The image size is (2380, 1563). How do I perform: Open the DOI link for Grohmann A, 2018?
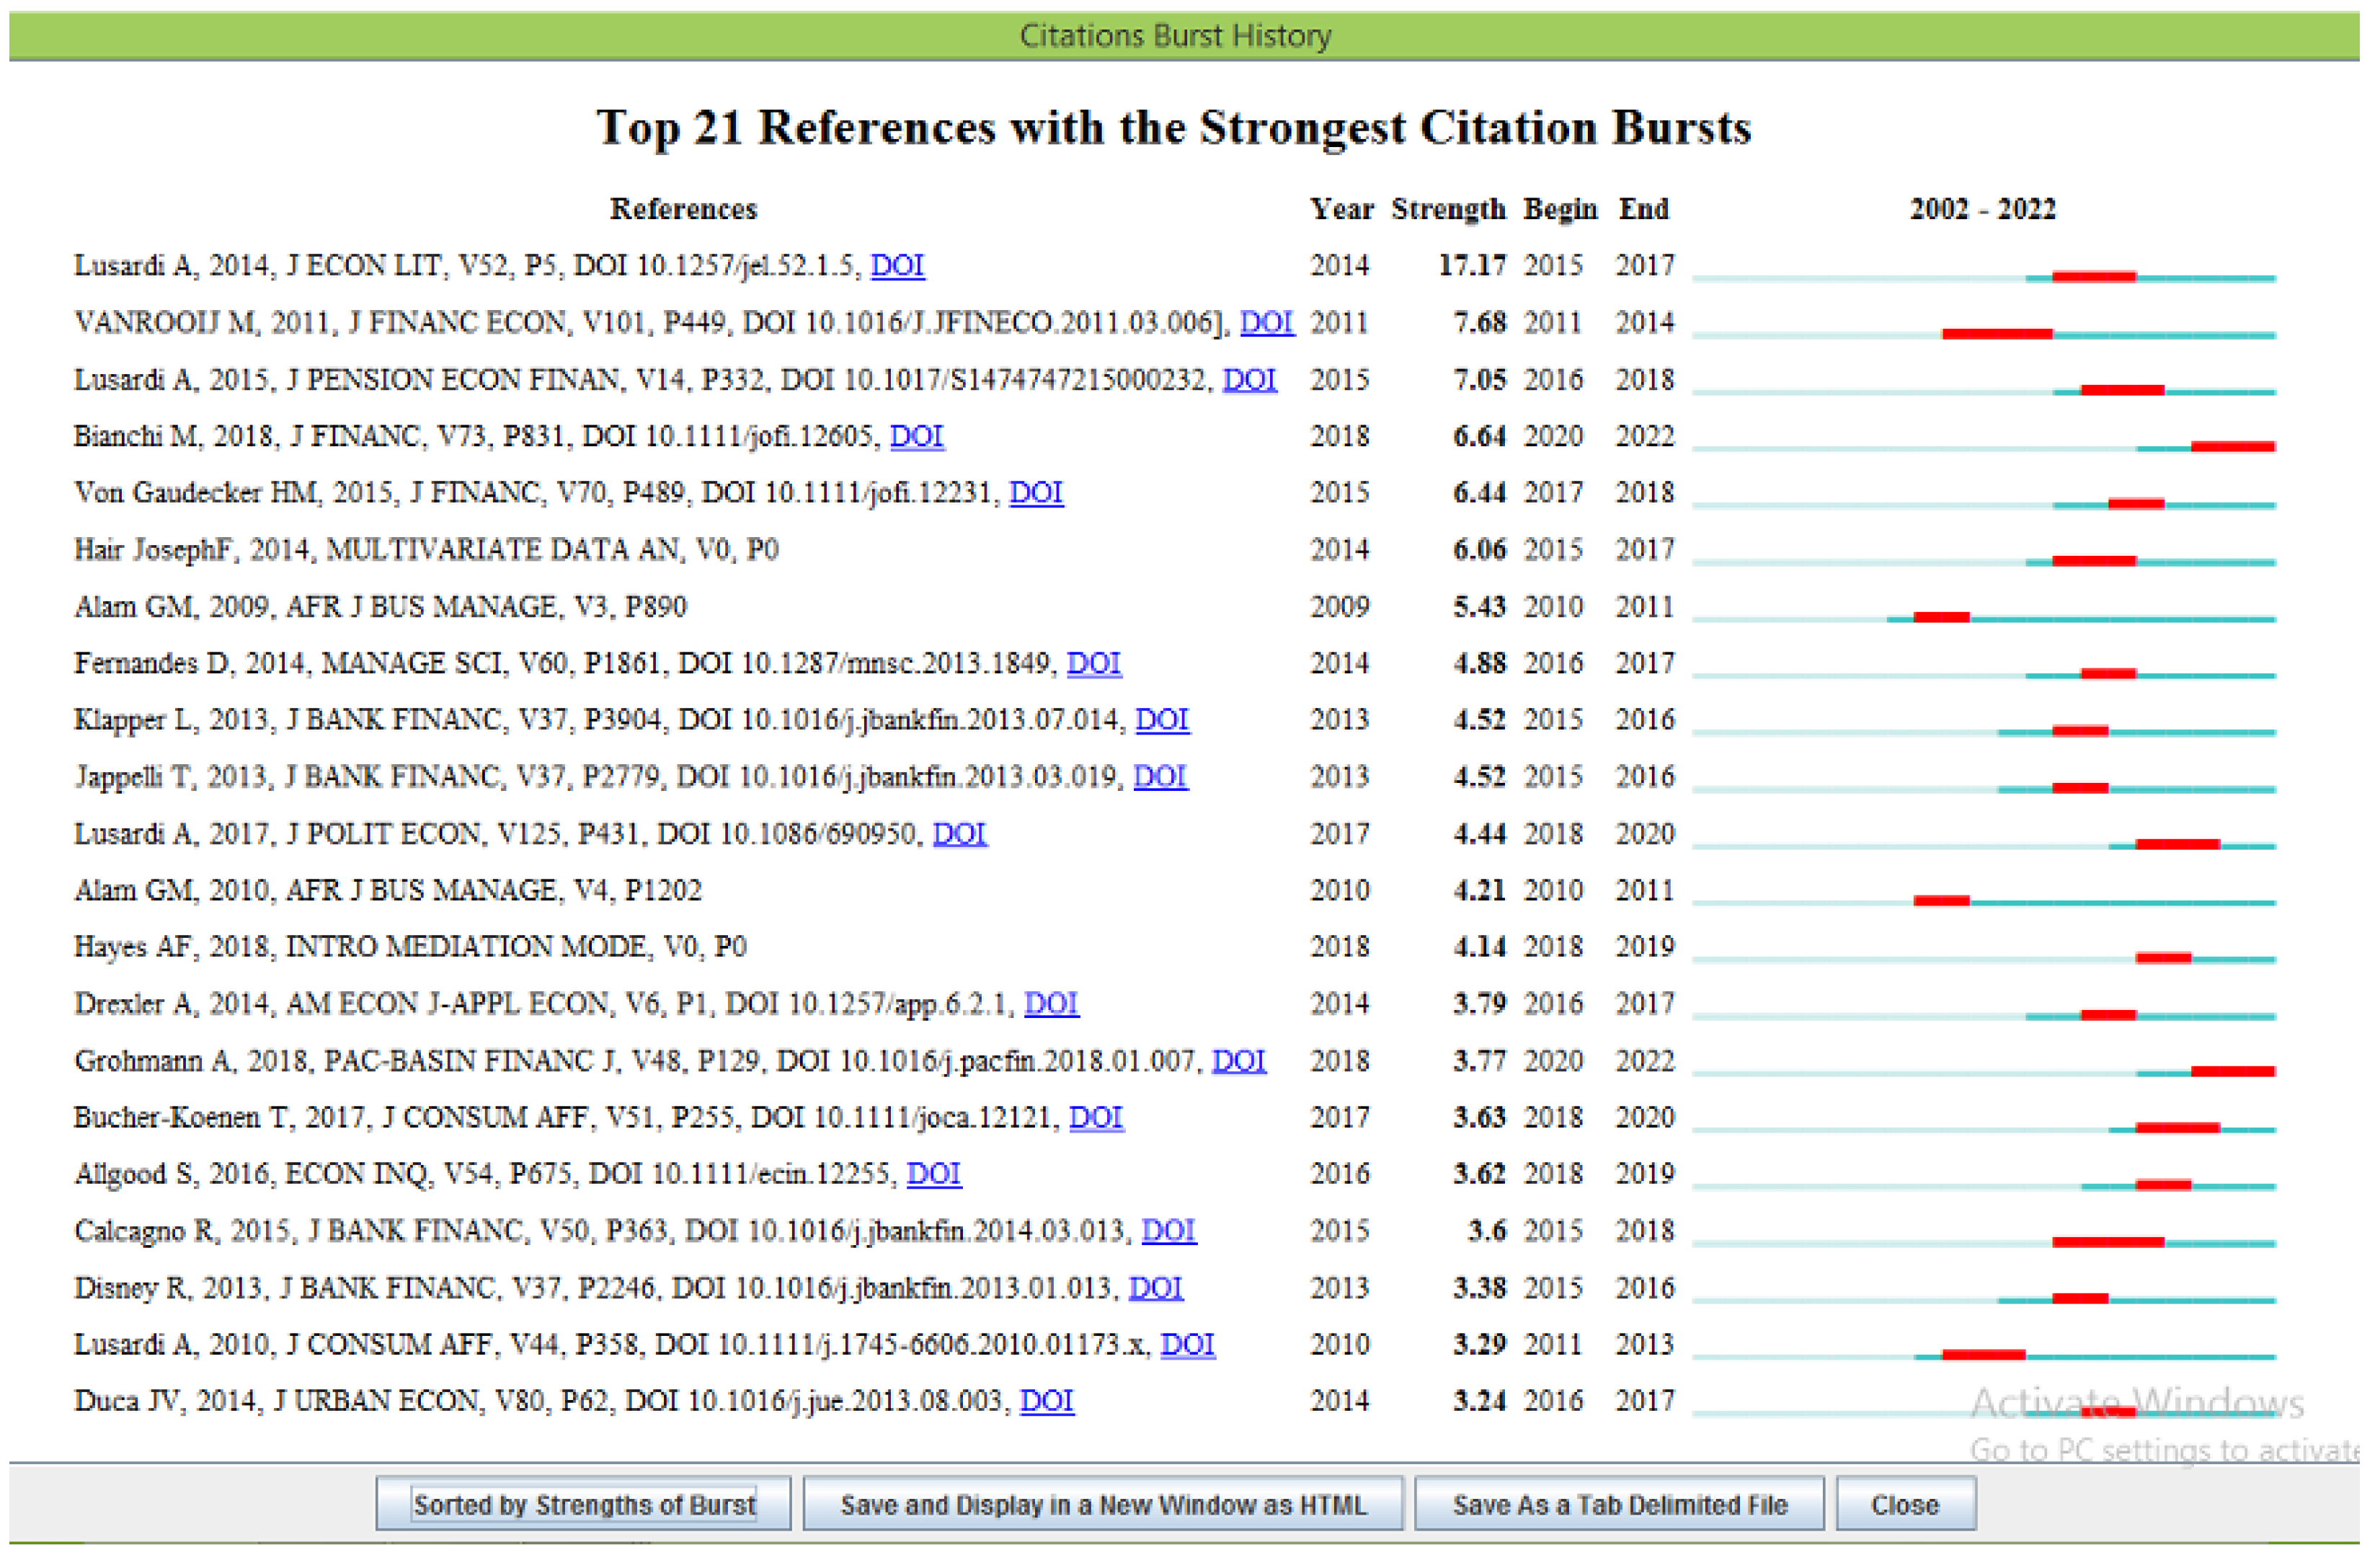click(1238, 1061)
